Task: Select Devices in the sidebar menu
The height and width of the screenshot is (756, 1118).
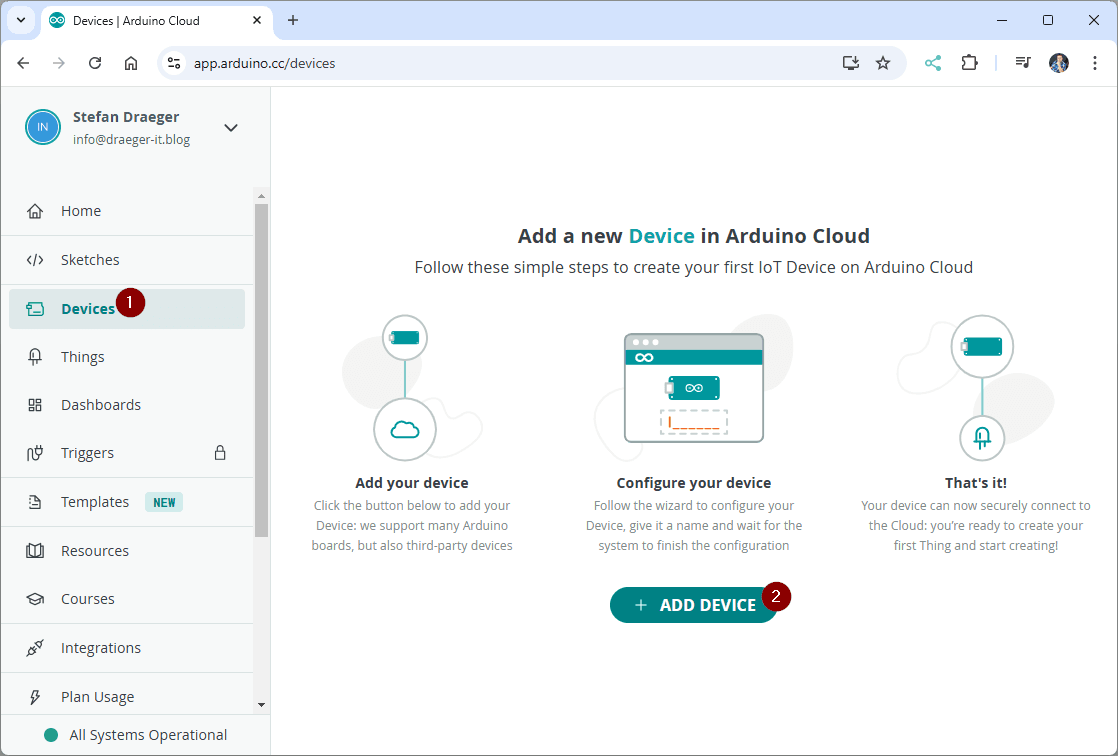Action: tap(88, 309)
